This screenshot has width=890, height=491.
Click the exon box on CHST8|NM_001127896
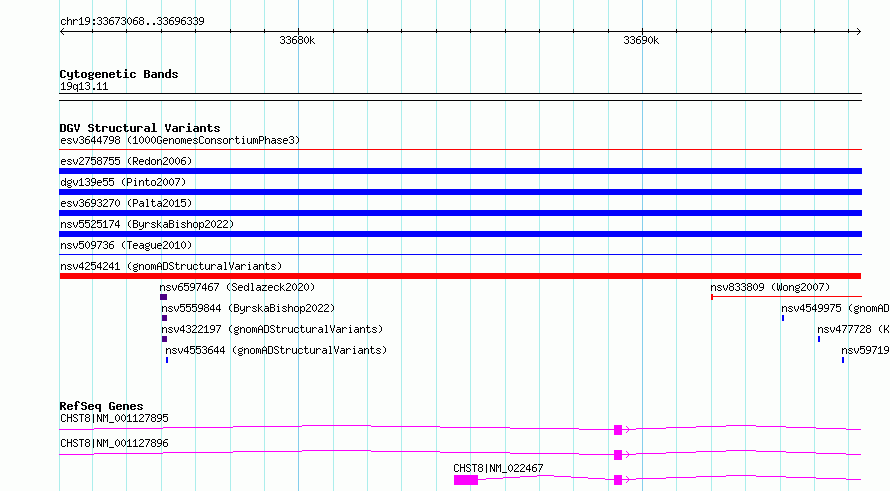coord(618,455)
